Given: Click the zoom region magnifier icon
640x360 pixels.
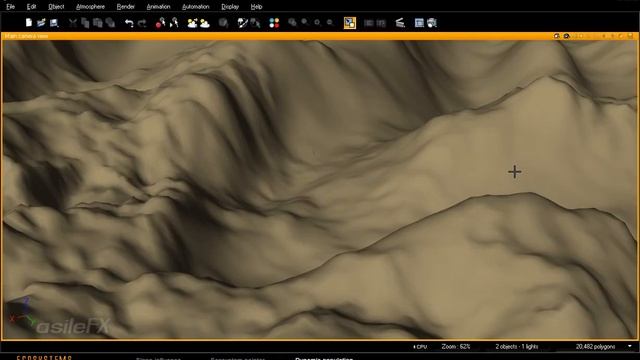Looking at the screenshot, I should [292, 22].
